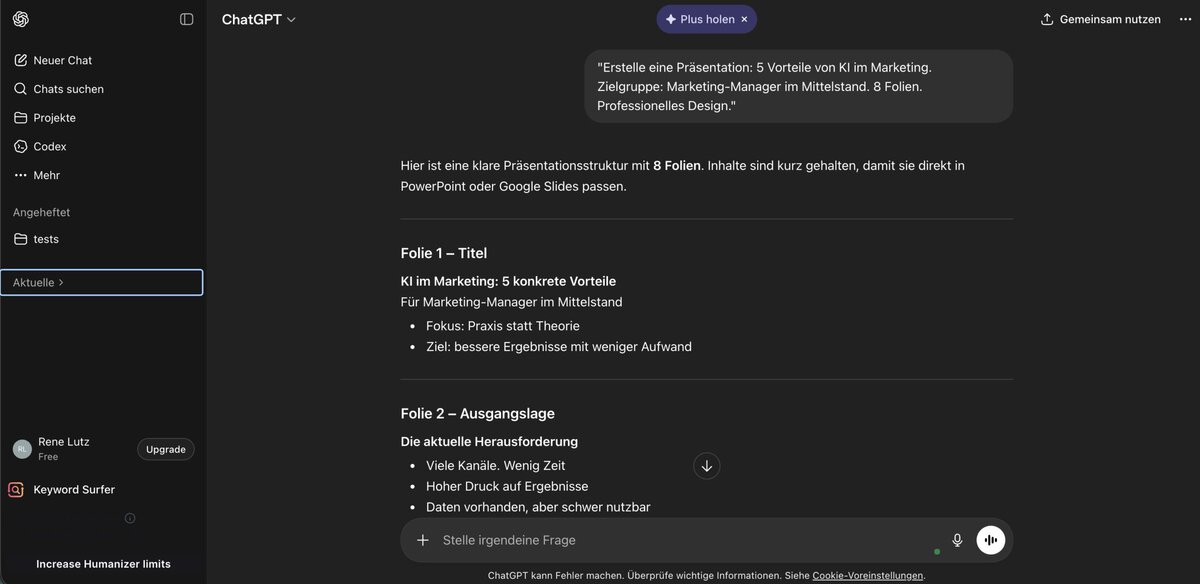Dismiss the Plus holen banner

click(x=744, y=19)
